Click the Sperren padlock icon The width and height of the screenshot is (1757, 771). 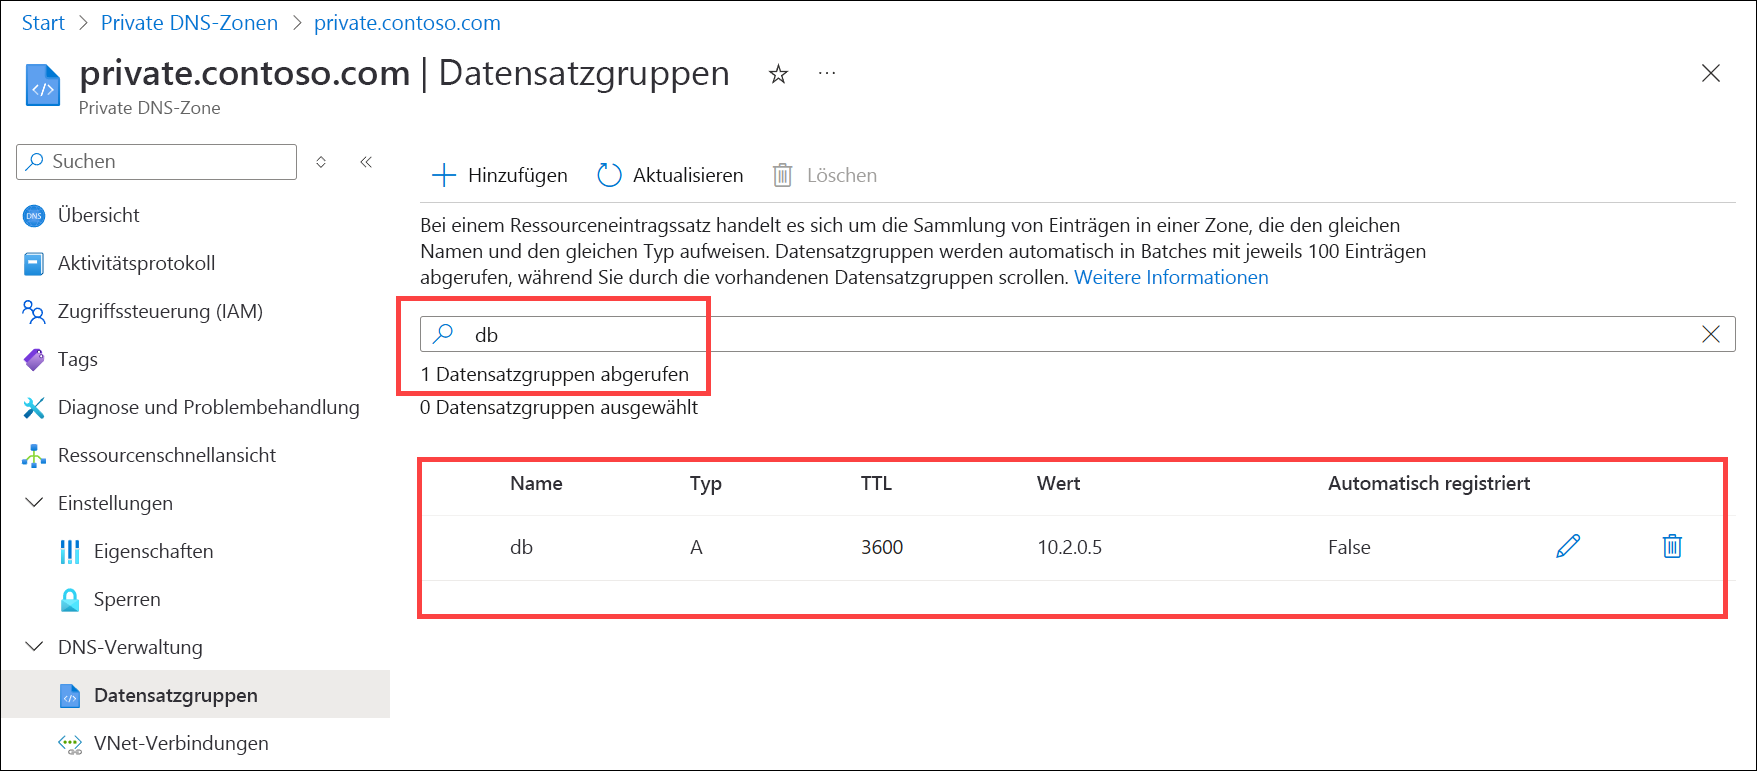70,599
